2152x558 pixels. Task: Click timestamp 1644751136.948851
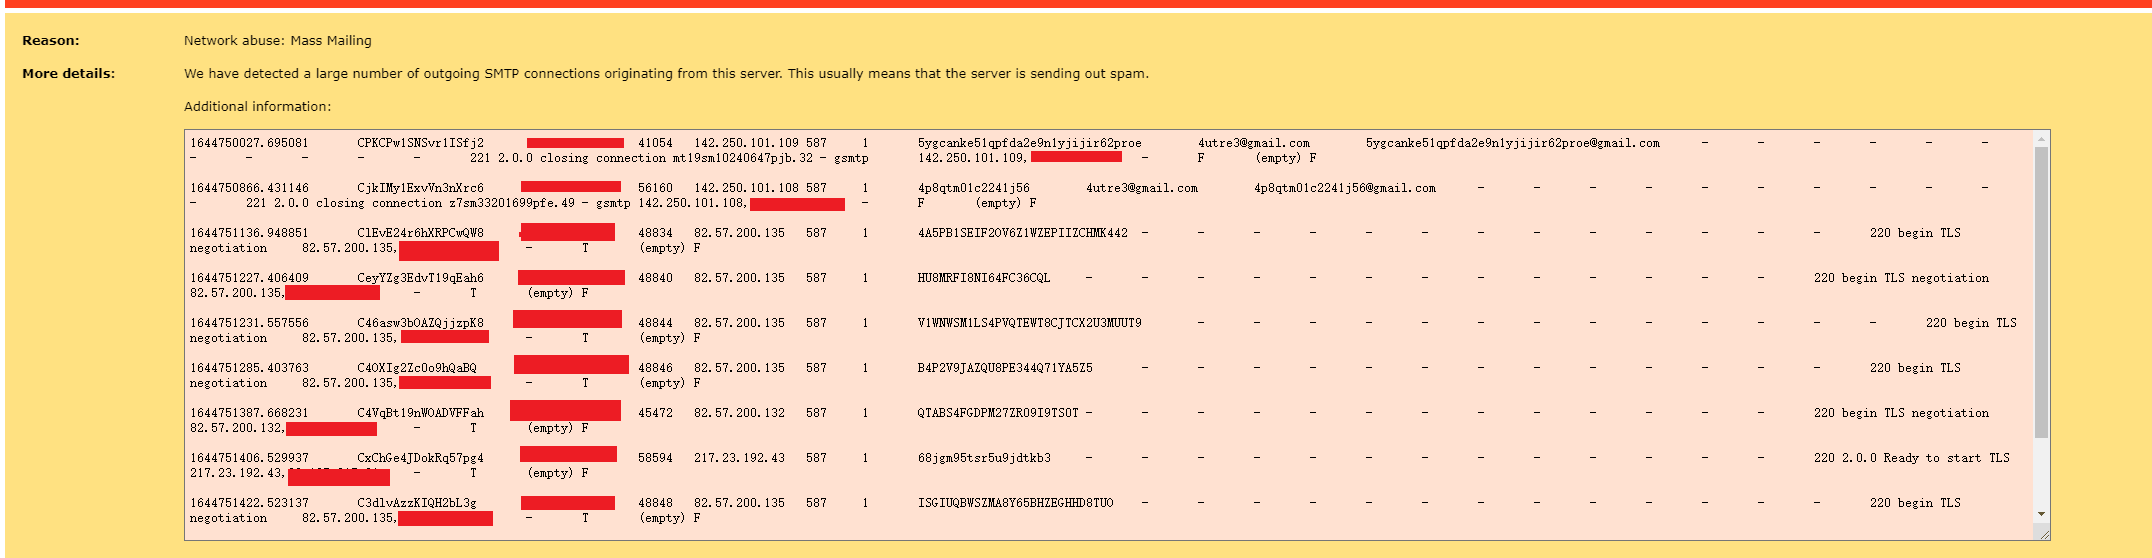point(249,233)
